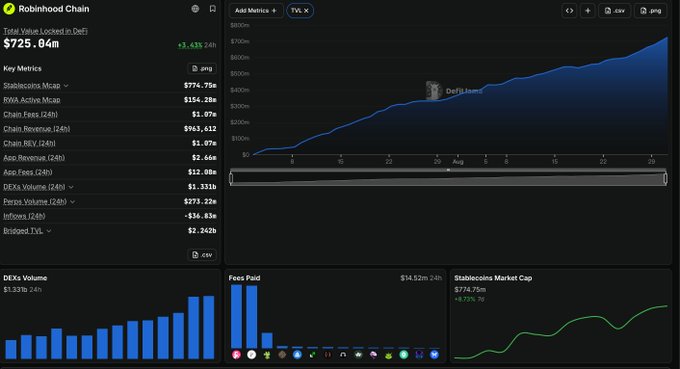Click the Aug label on chart x-axis

458,162
